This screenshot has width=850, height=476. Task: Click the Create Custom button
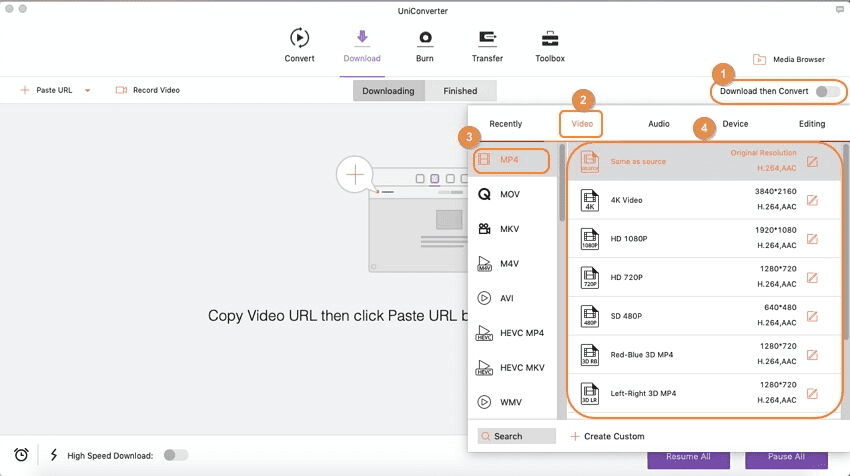click(x=608, y=436)
